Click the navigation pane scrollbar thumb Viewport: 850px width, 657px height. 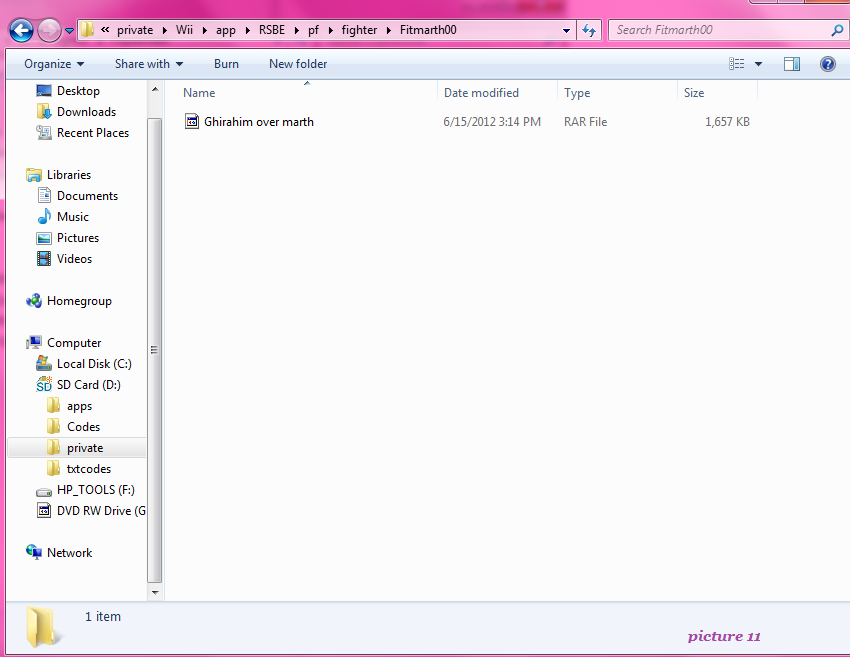155,350
